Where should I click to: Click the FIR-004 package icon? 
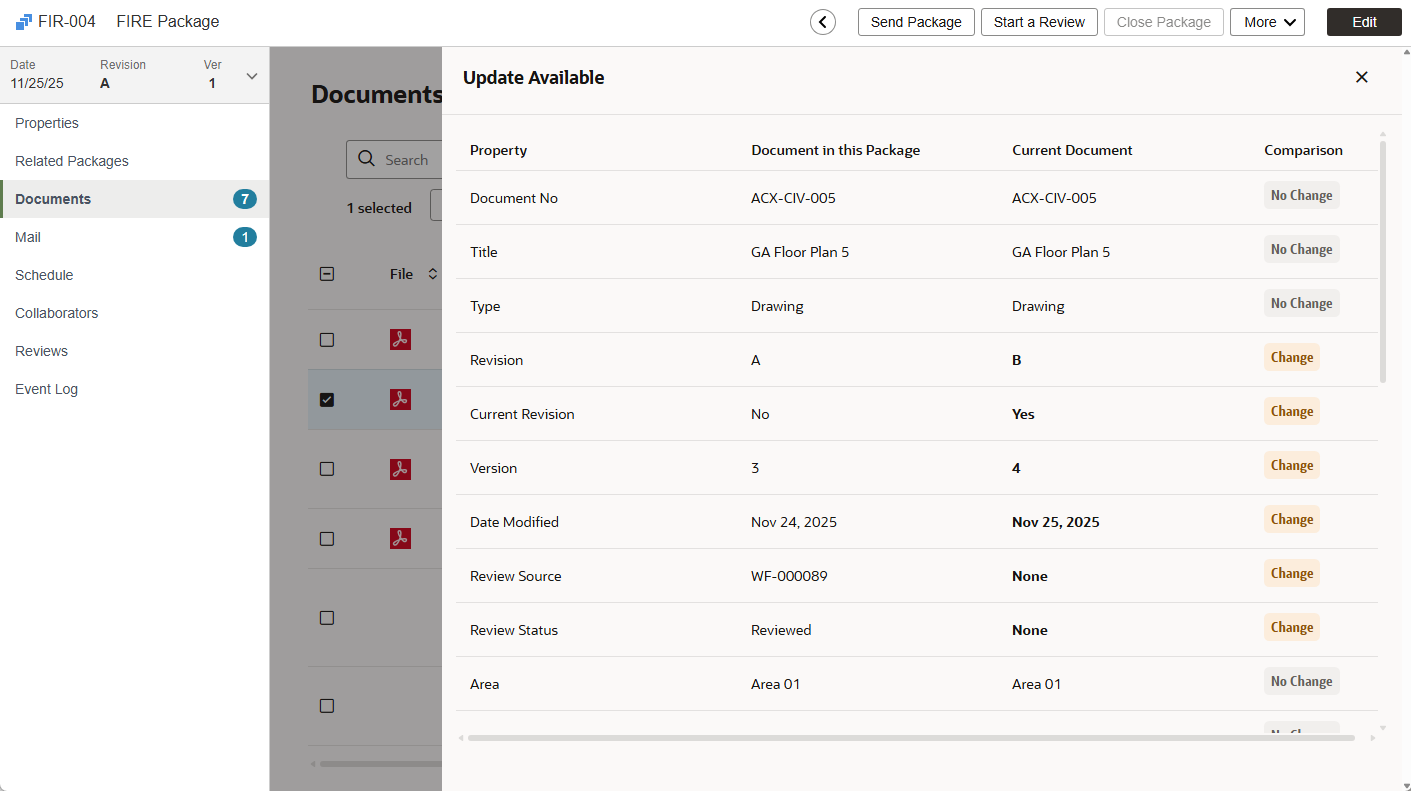pos(24,22)
